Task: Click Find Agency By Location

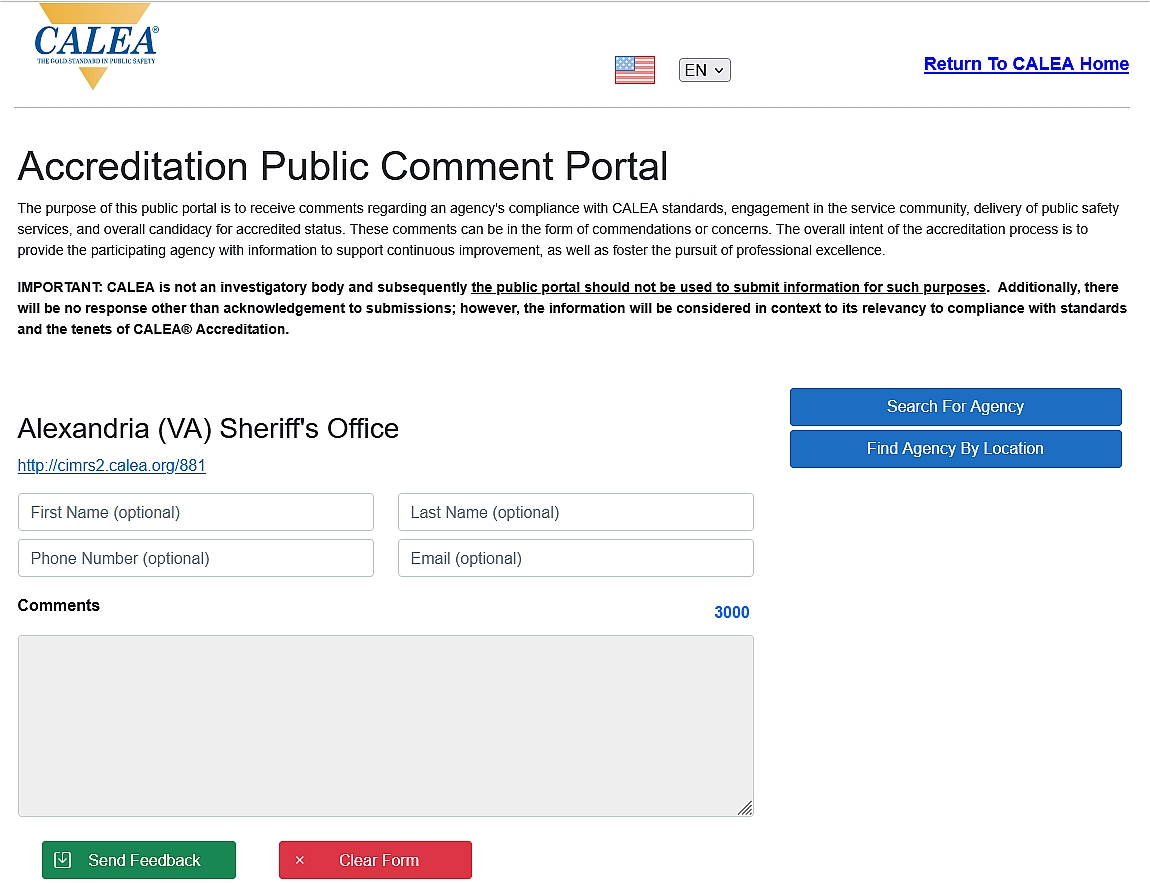Action: pyautogui.click(x=956, y=449)
